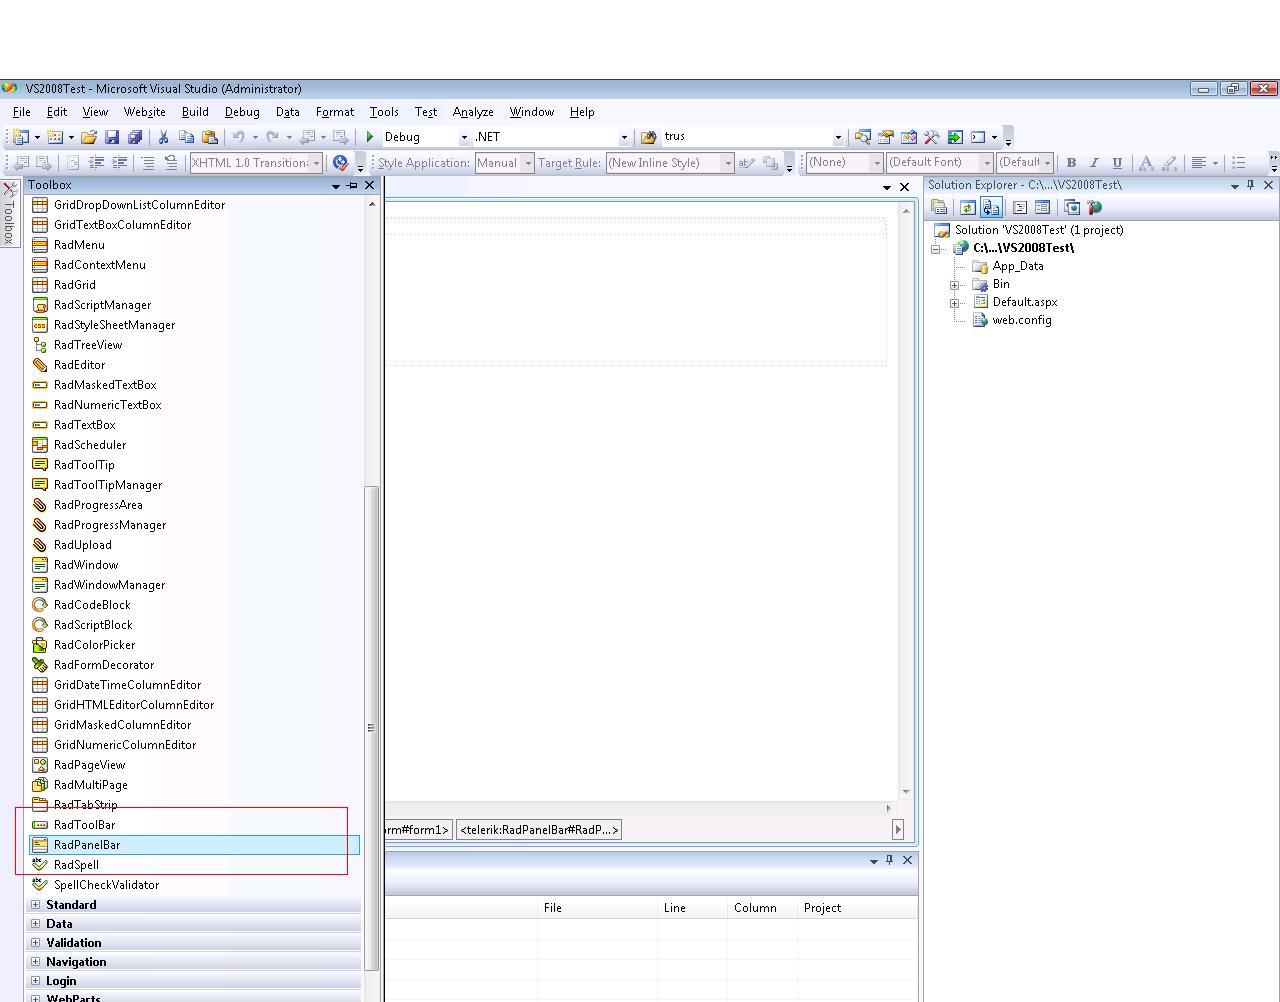Toggle Bold formatting button

[1071, 163]
